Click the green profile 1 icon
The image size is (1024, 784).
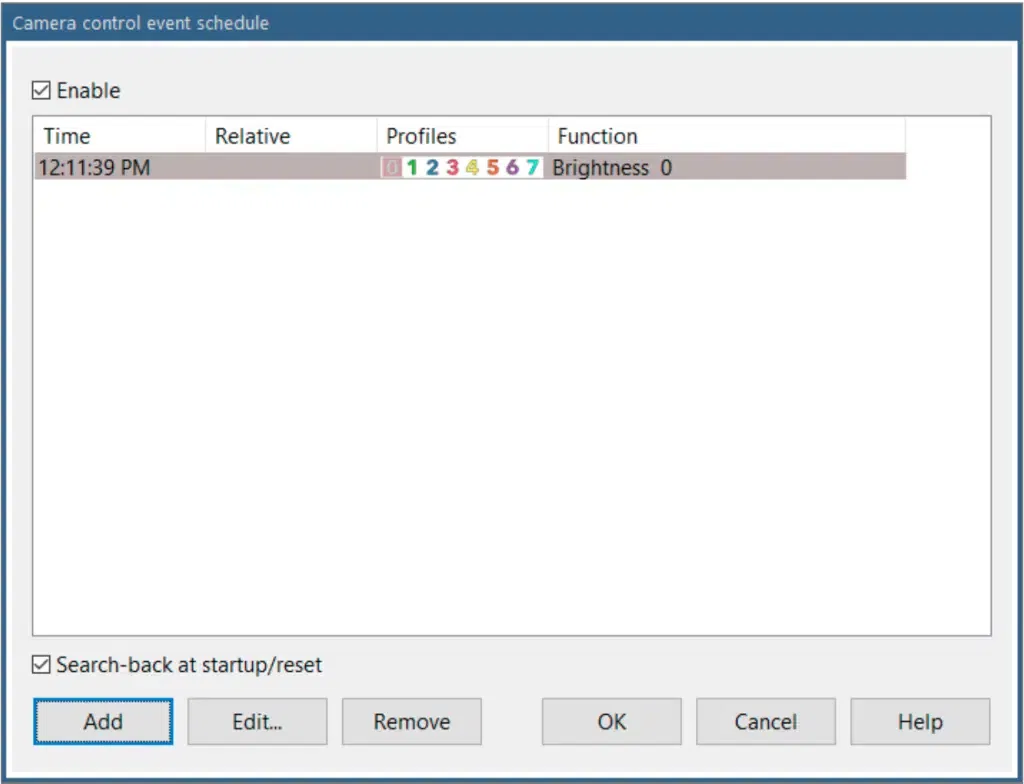pyautogui.click(x=412, y=168)
